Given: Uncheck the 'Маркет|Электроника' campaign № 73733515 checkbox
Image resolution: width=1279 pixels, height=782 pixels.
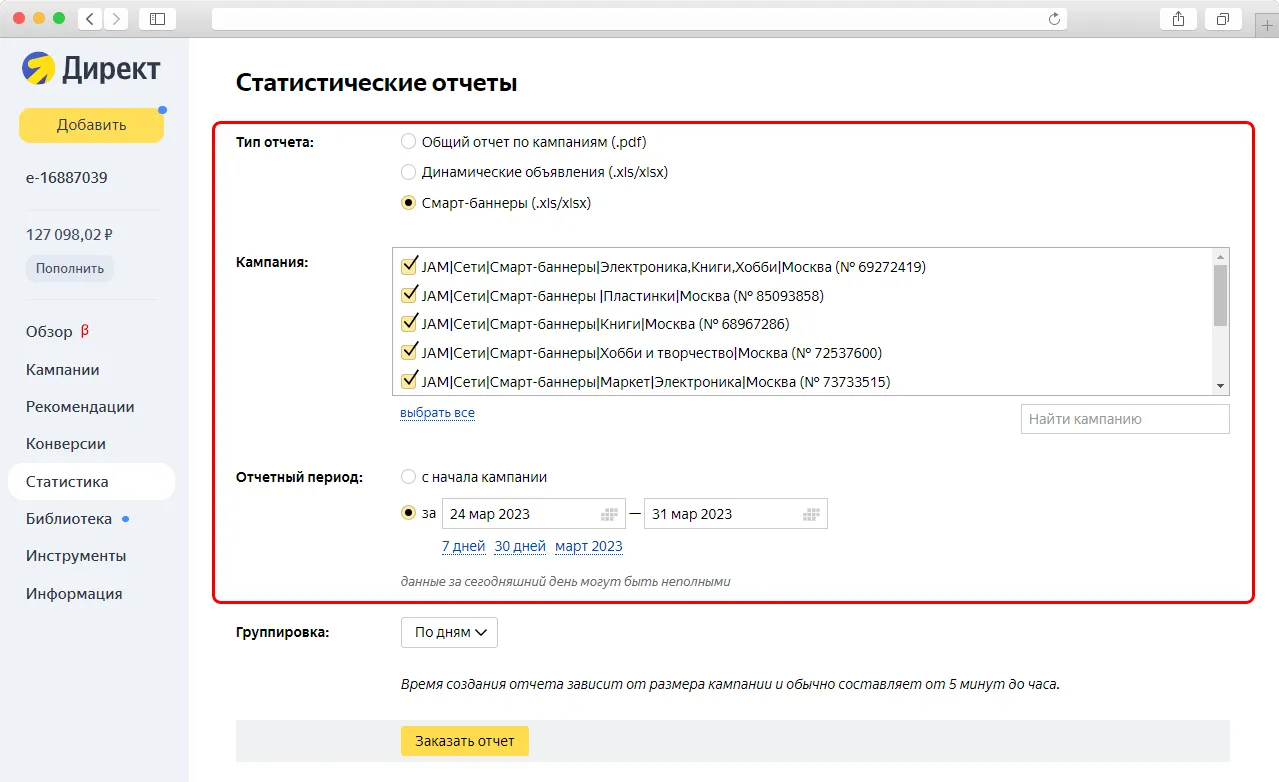Looking at the screenshot, I should (408, 380).
